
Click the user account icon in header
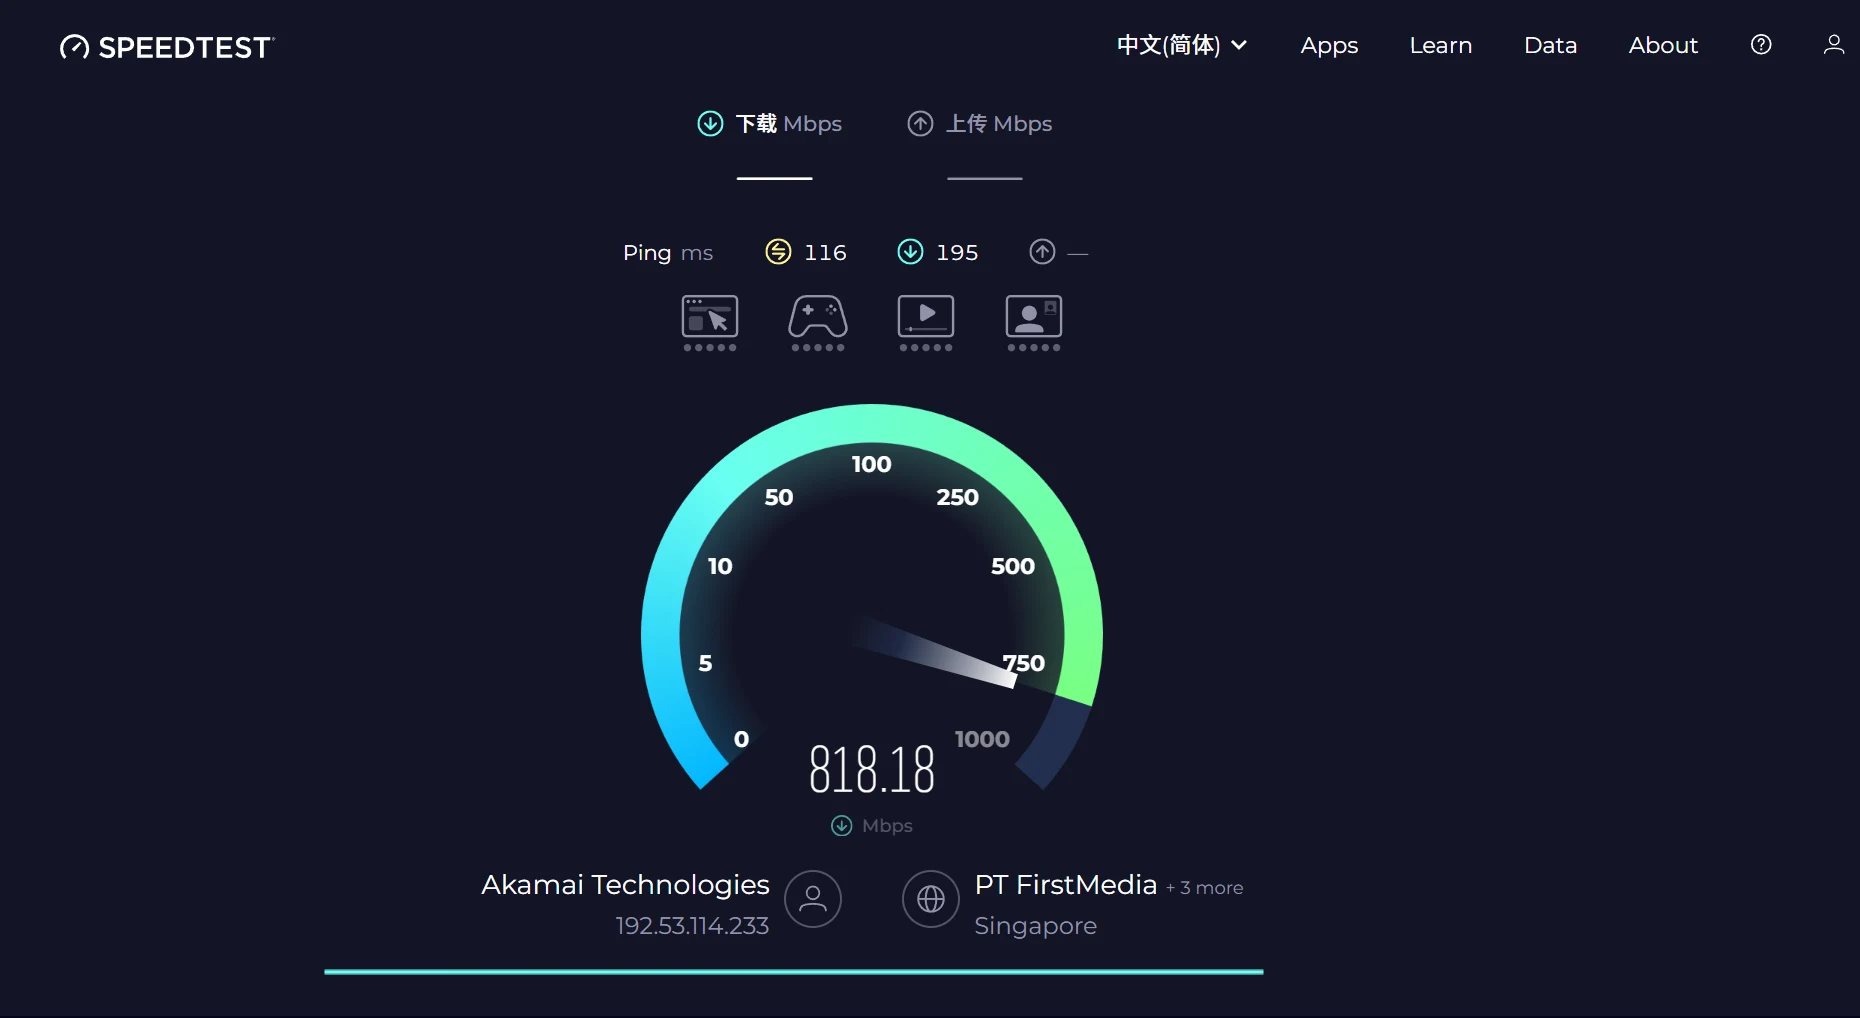(1833, 45)
